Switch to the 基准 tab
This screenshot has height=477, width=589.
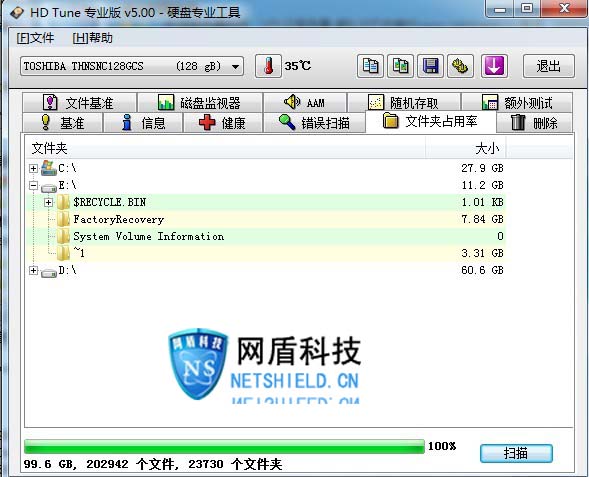(x=62, y=122)
